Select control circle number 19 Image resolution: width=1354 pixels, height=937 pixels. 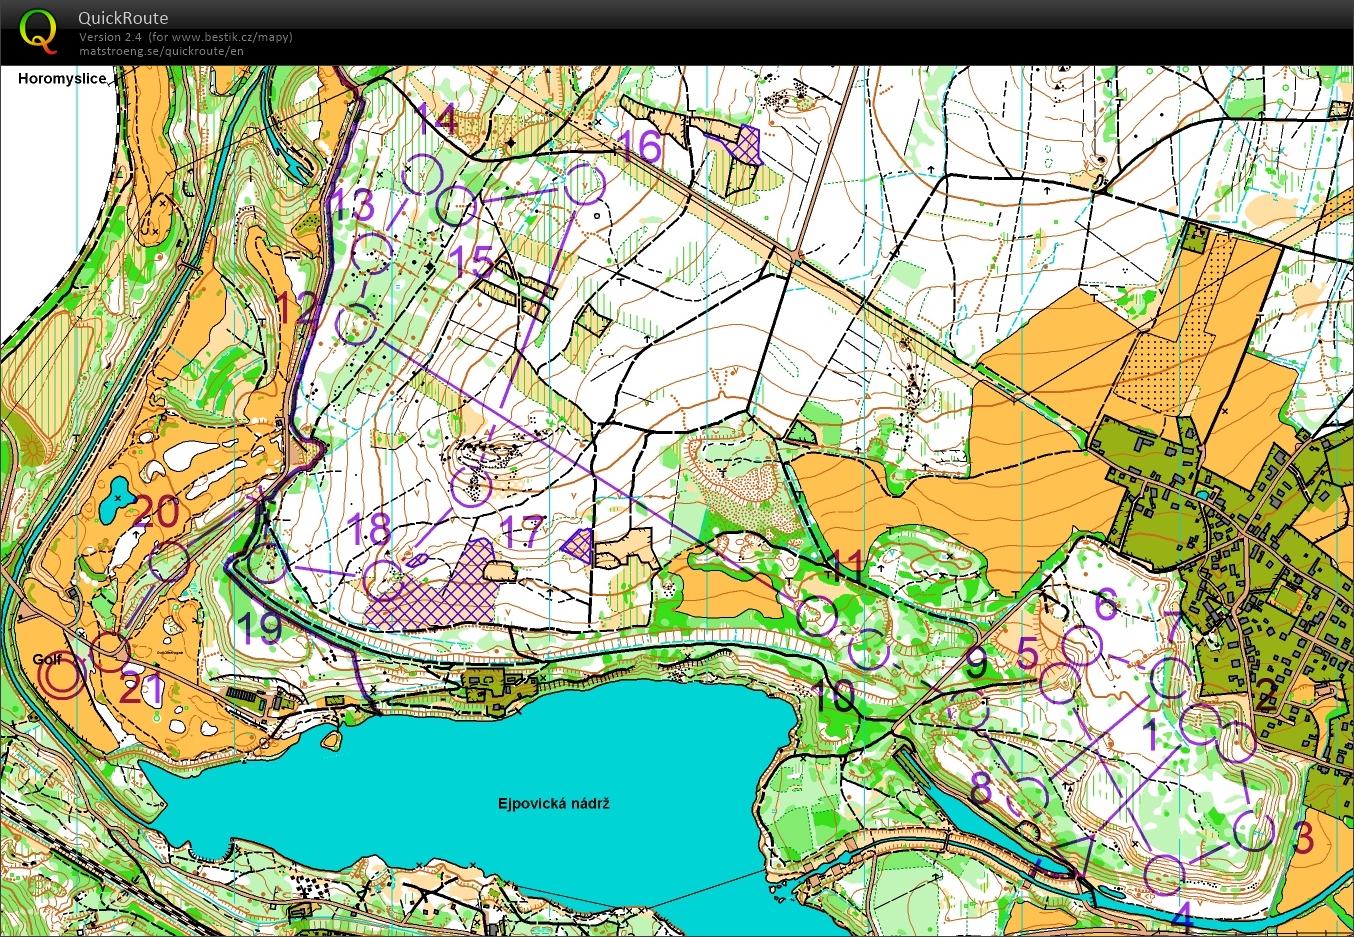click(x=267, y=563)
